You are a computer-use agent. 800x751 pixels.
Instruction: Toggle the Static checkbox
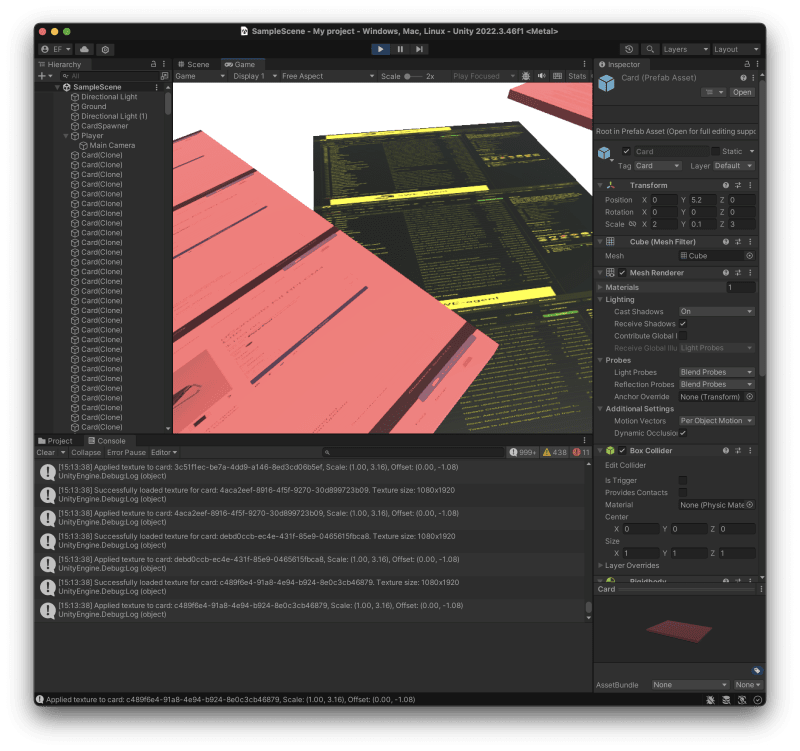click(715, 152)
